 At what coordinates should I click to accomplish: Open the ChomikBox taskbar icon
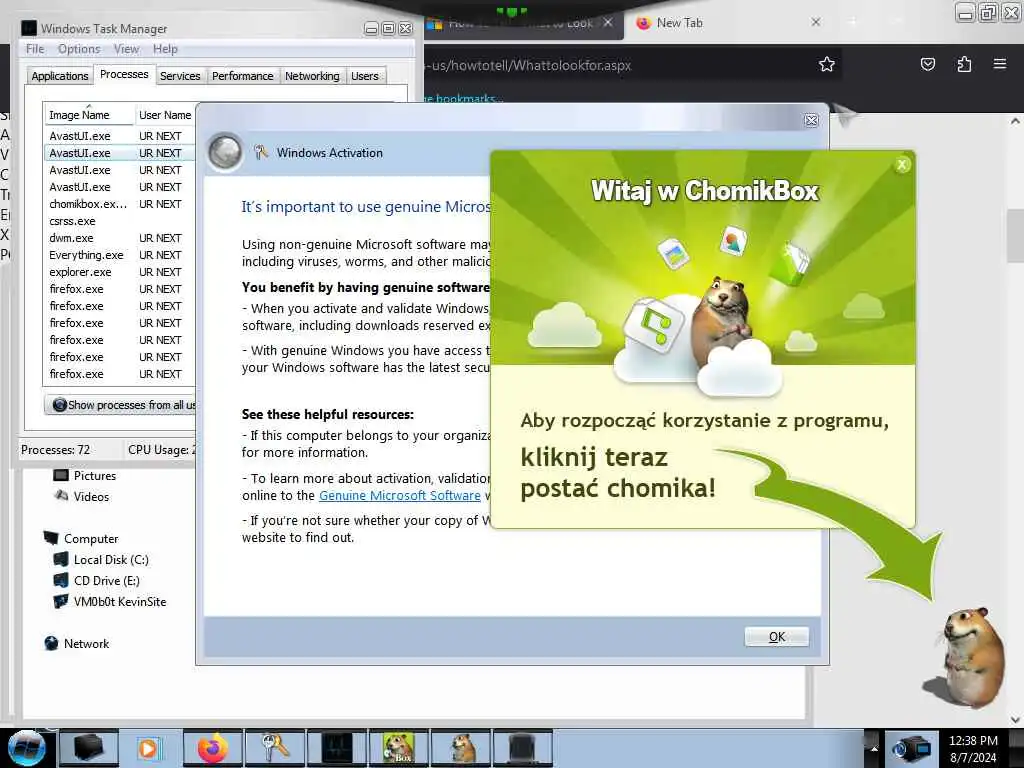(x=398, y=748)
